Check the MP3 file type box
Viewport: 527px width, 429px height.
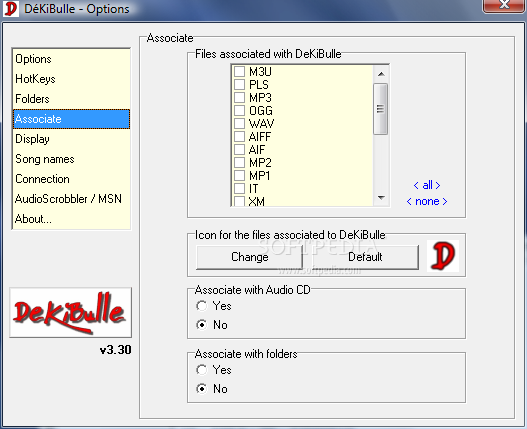coord(239,97)
